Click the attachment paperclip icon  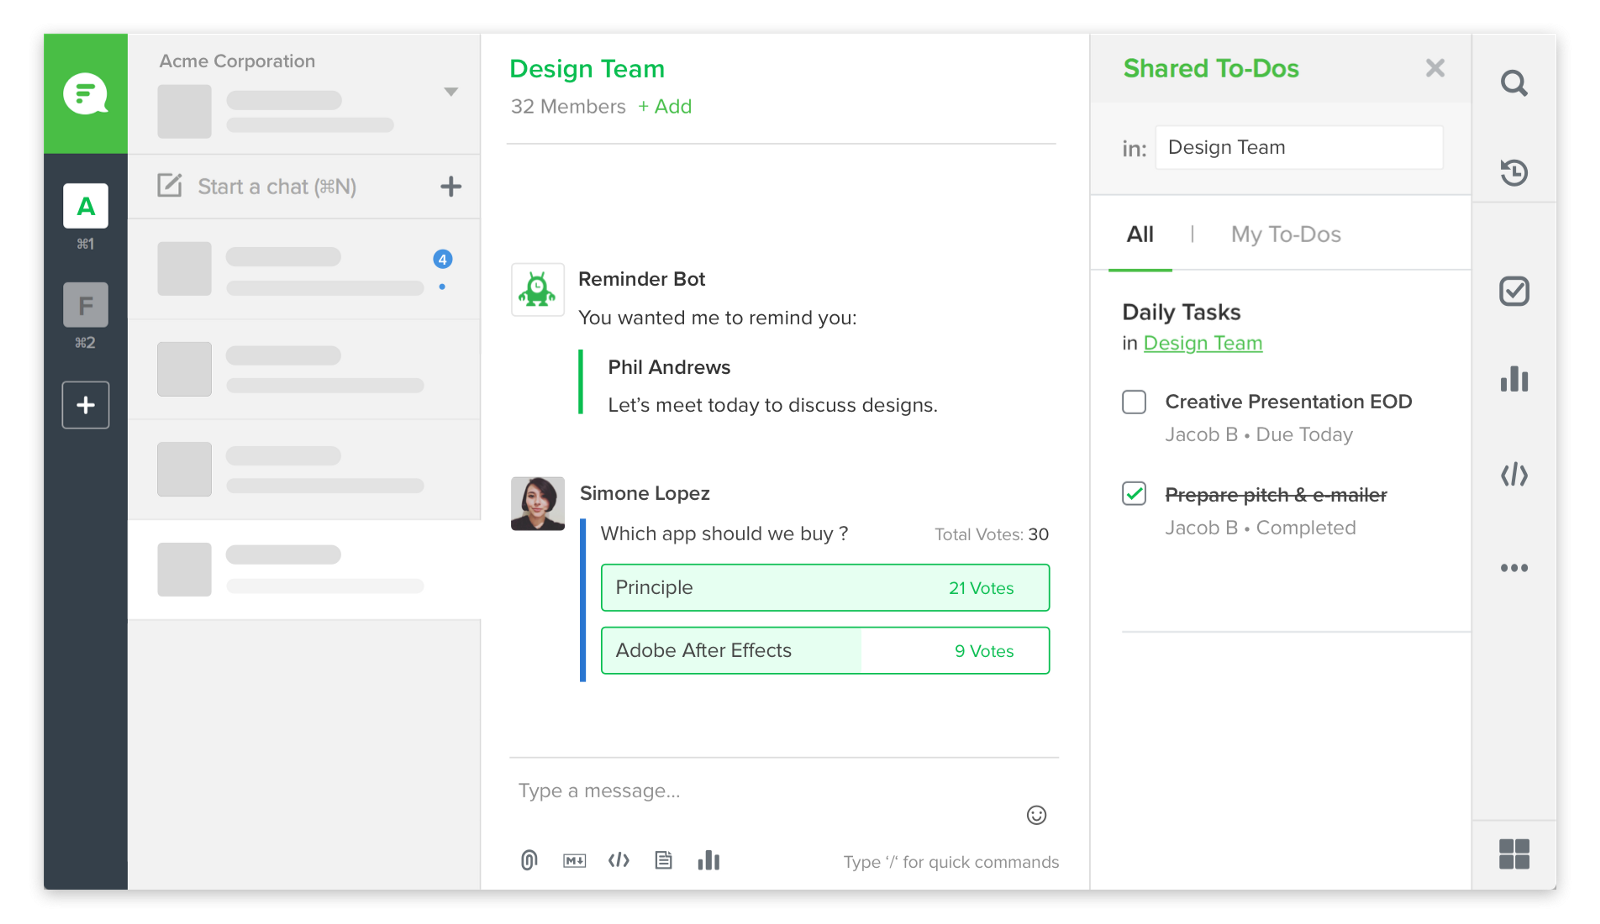coord(529,860)
